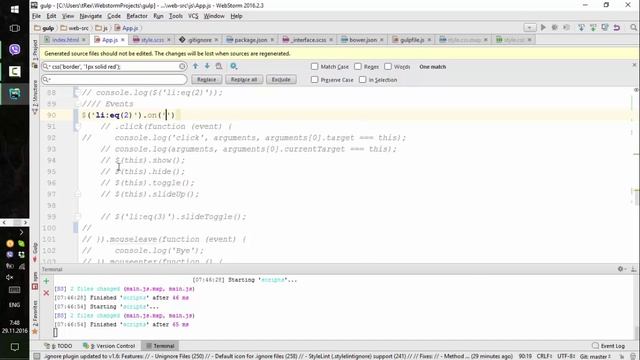The height and width of the screenshot is (360, 640).
Task: Open the run configuration dropdown
Action: (529, 27)
